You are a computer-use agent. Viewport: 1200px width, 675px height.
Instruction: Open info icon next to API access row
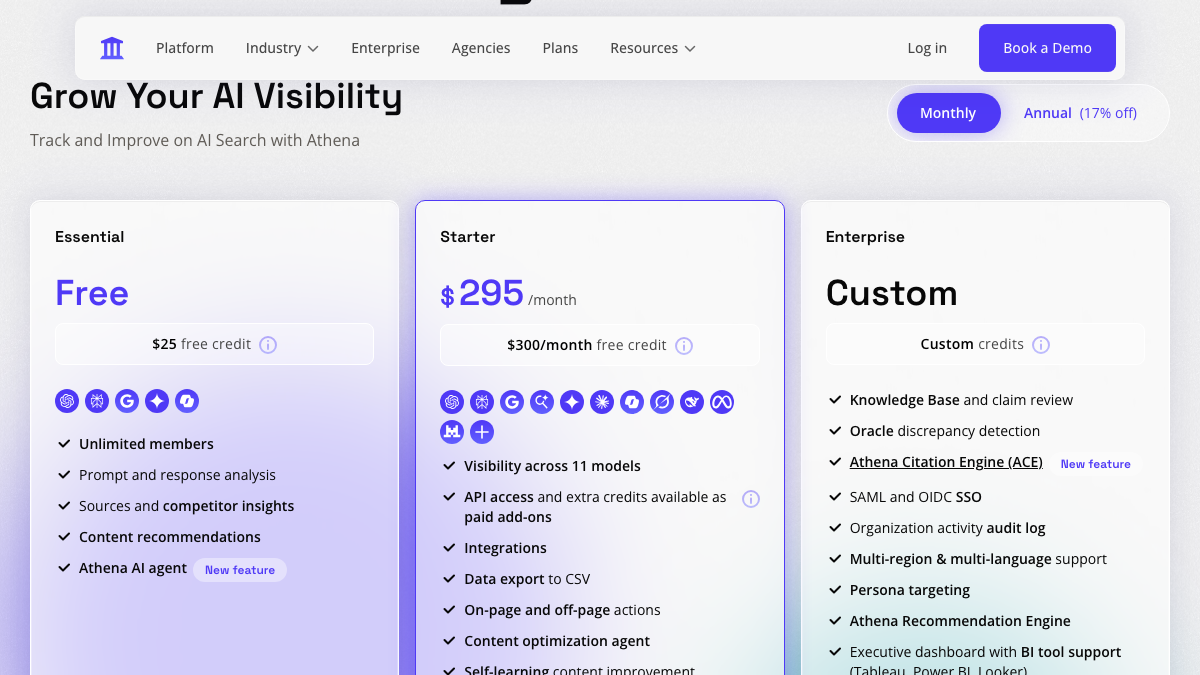pos(751,499)
